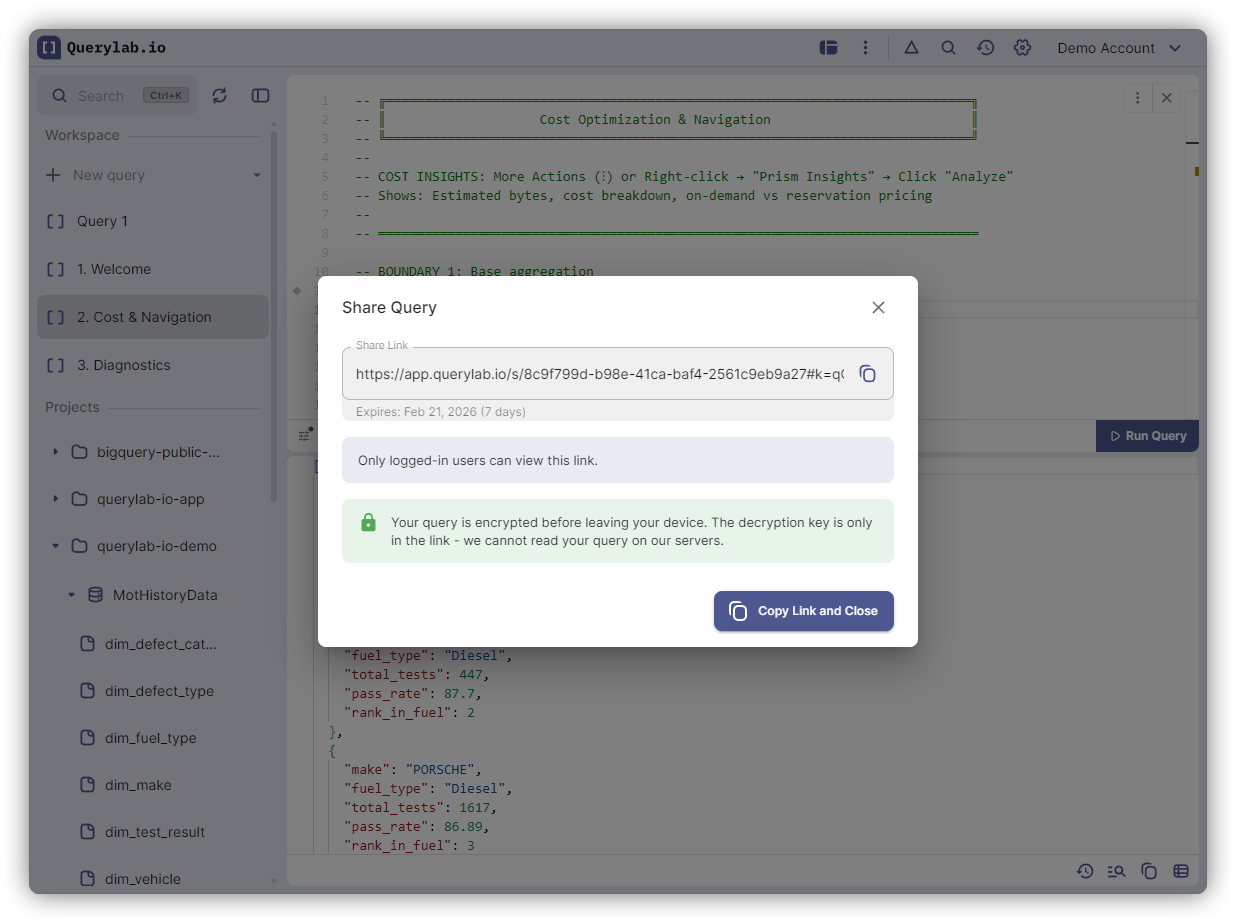Open settings gear icon in header
Screen dimensions: 1236x923
point(1022,48)
